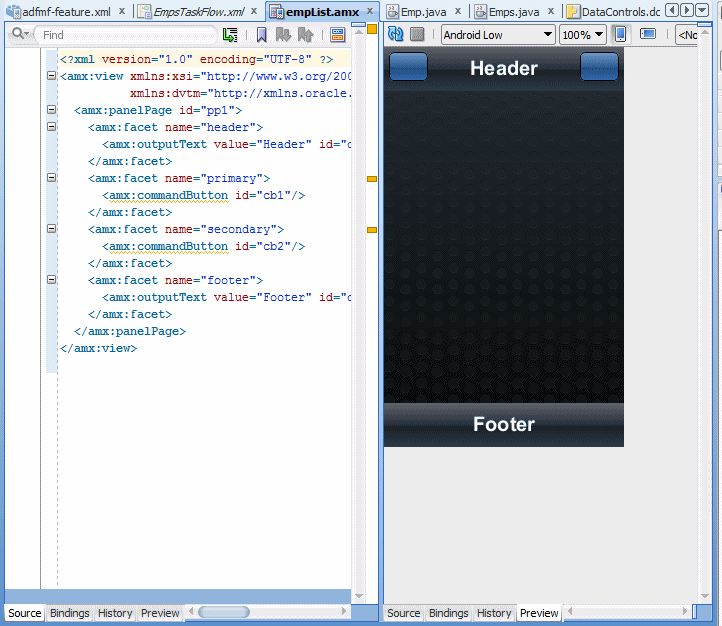Collapse the footer facet fold
The height and width of the screenshot is (626, 722).
pos(52,280)
